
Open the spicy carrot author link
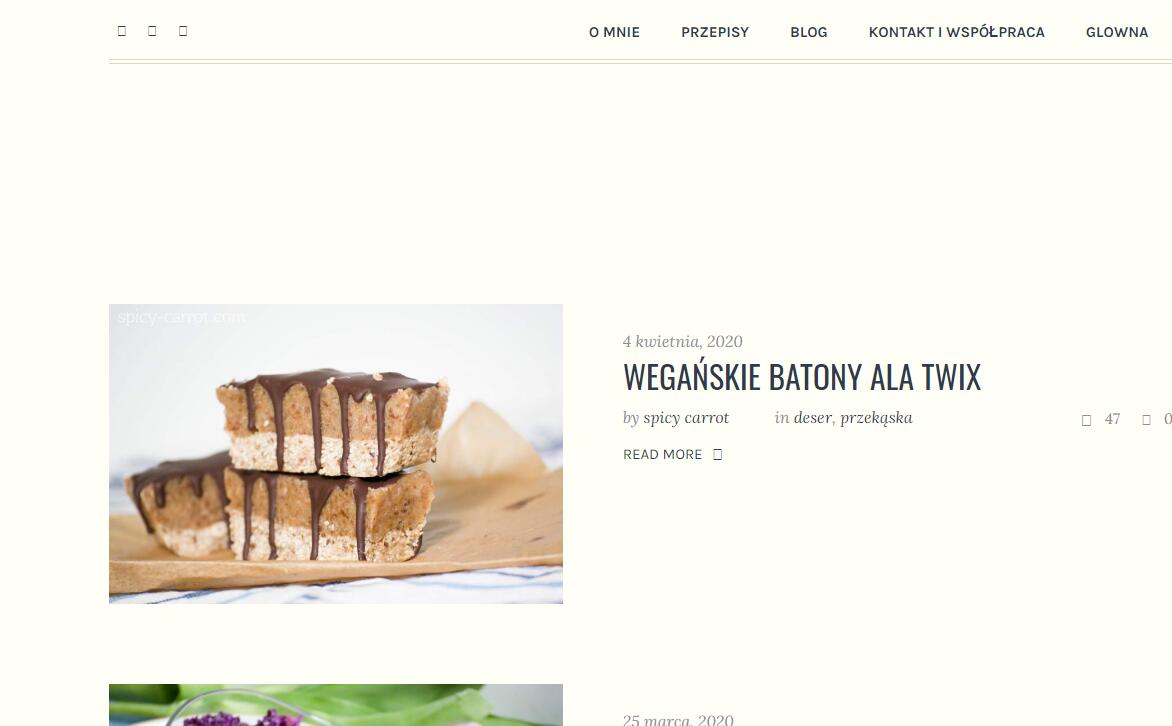coord(686,418)
